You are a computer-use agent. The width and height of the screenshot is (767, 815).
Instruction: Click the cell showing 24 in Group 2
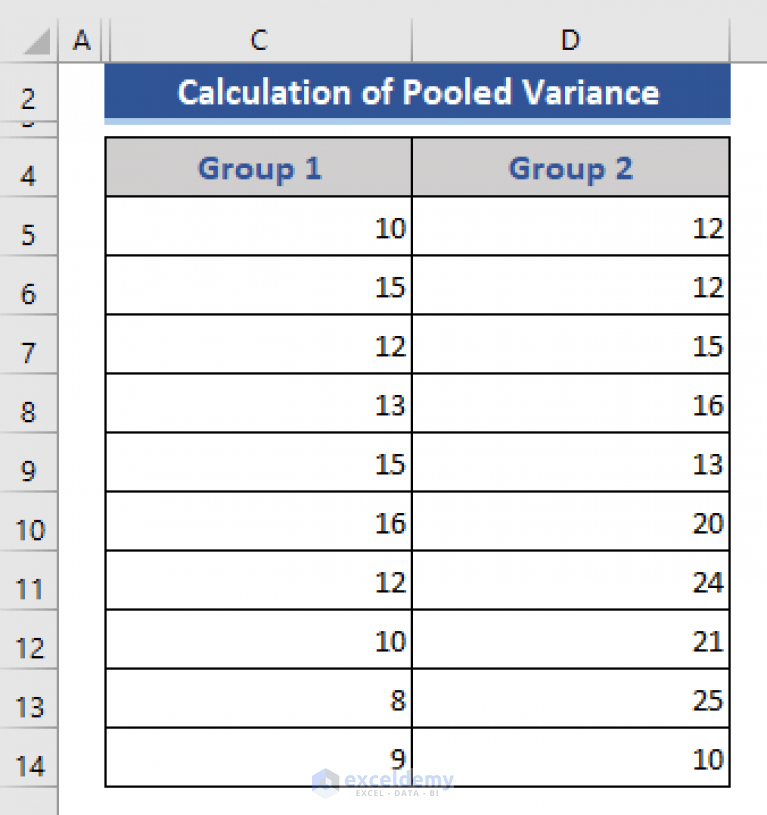click(x=570, y=581)
